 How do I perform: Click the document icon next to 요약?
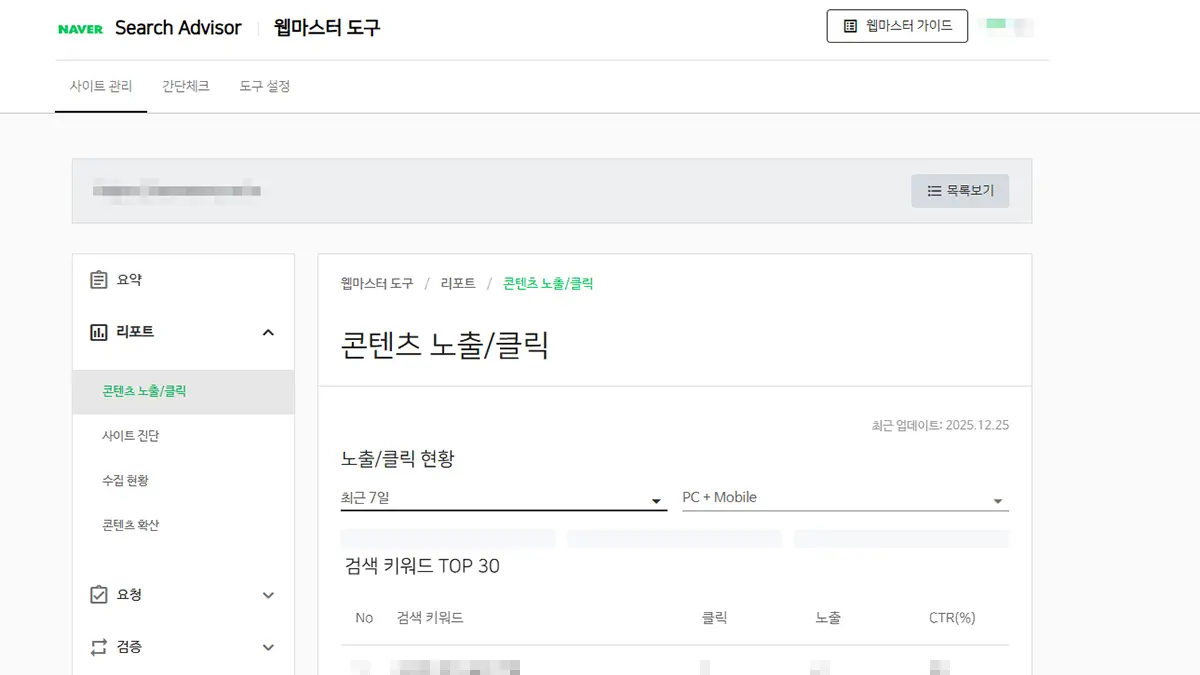pyautogui.click(x=96, y=279)
